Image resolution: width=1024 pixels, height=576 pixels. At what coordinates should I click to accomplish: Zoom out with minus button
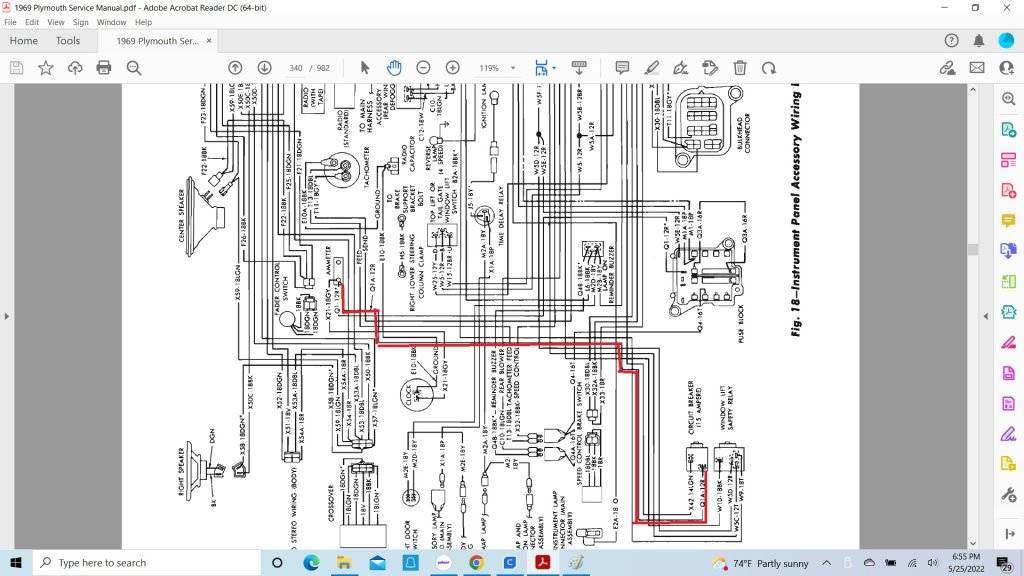tap(423, 68)
